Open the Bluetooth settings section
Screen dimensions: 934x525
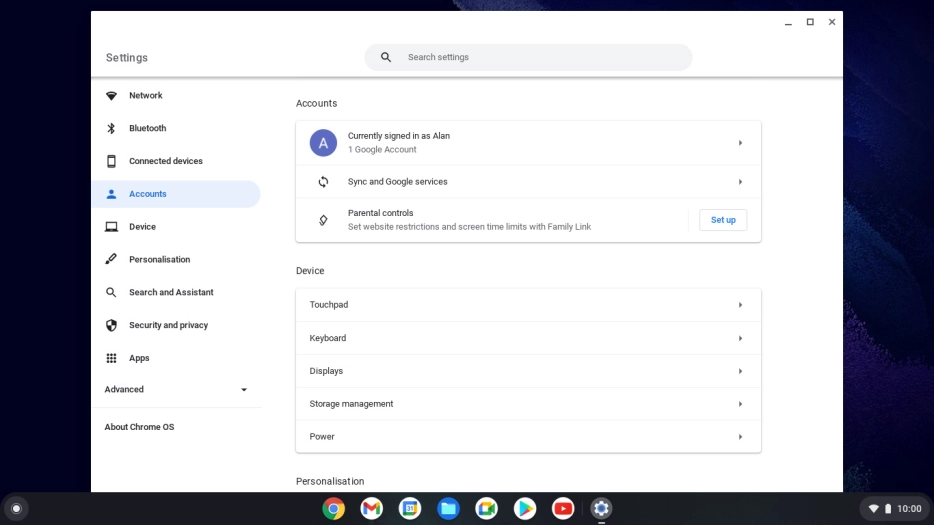click(x=176, y=128)
